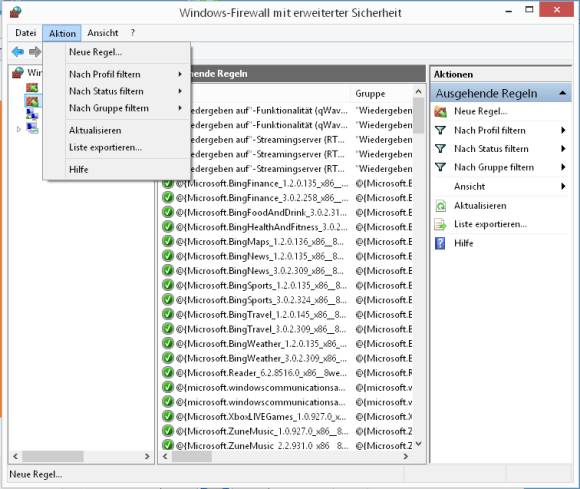
Task: Choose Liste exportieren... in the Aktion menu
Action: coord(105,147)
